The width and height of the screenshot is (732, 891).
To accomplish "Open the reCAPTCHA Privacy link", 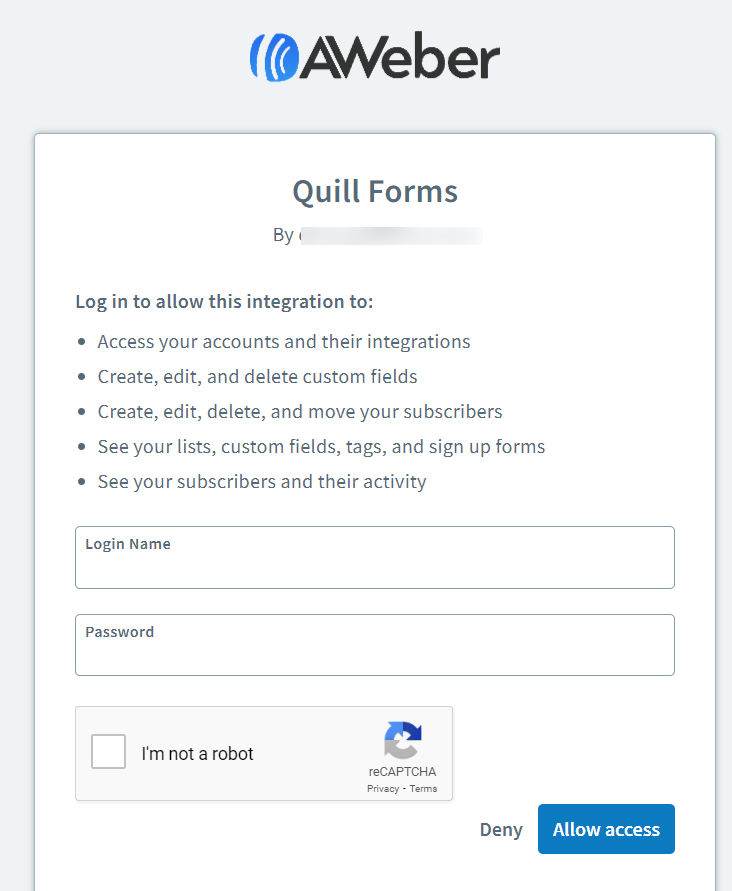I will 383,789.
